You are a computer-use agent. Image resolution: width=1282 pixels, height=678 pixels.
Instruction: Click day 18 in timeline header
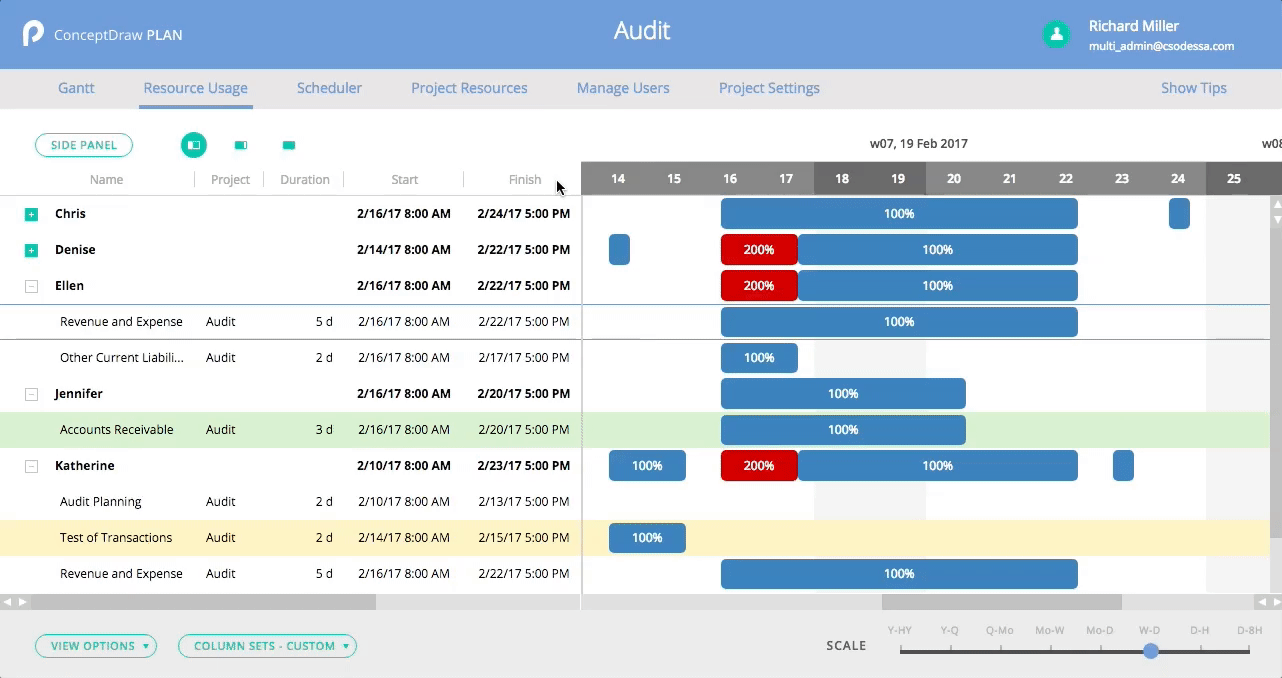842,179
